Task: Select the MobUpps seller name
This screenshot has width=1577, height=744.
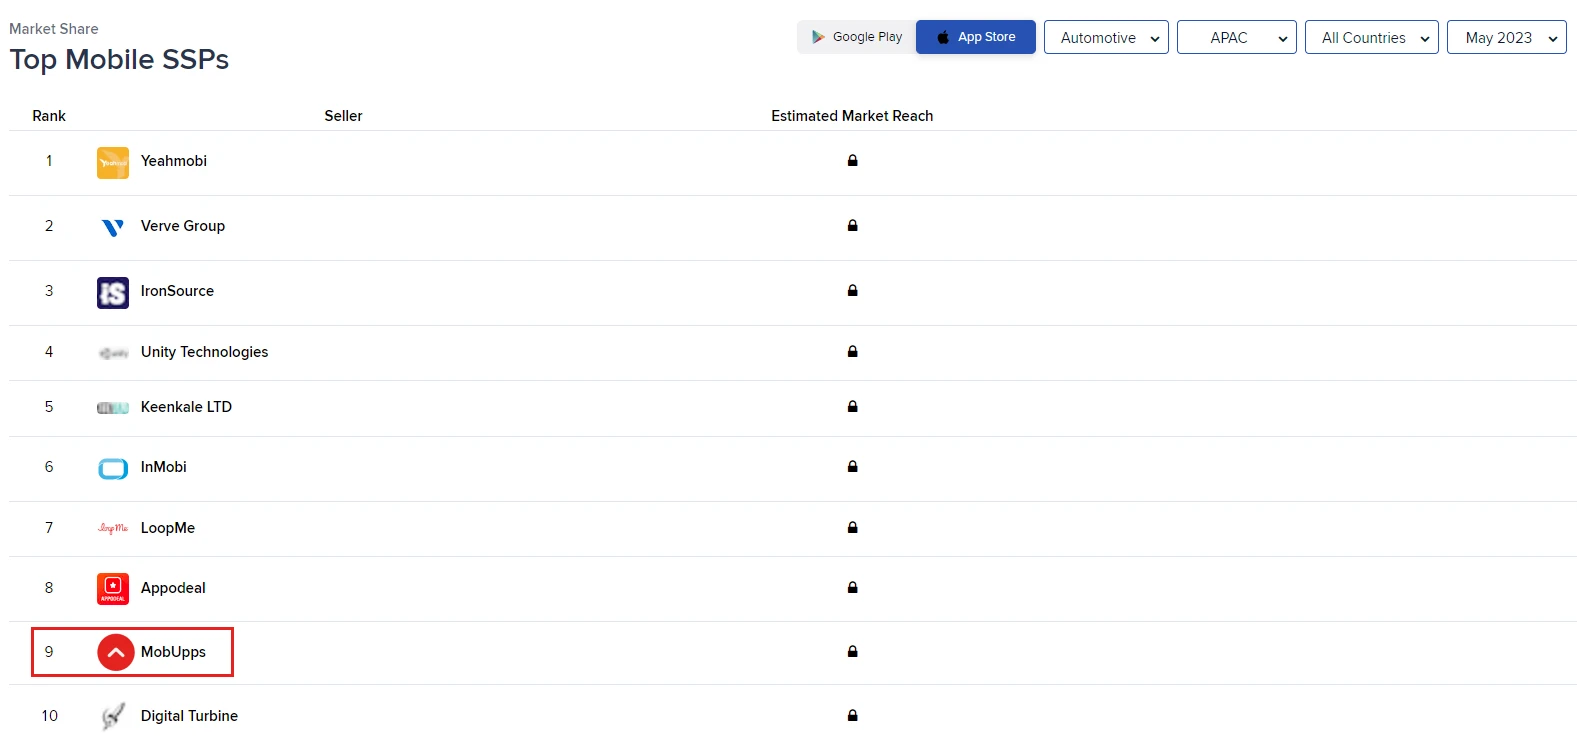Action: [x=173, y=652]
